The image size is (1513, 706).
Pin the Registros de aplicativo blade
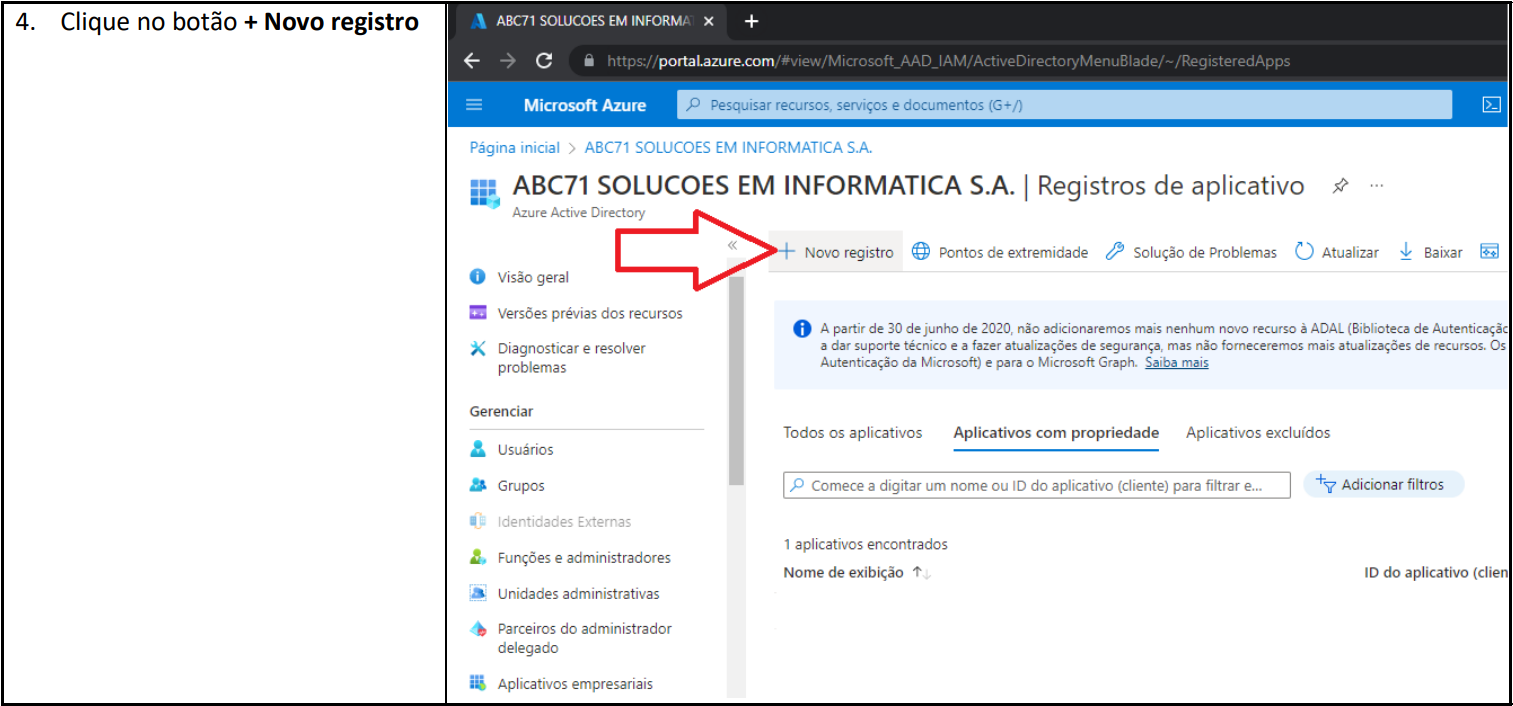point(1340,186)
